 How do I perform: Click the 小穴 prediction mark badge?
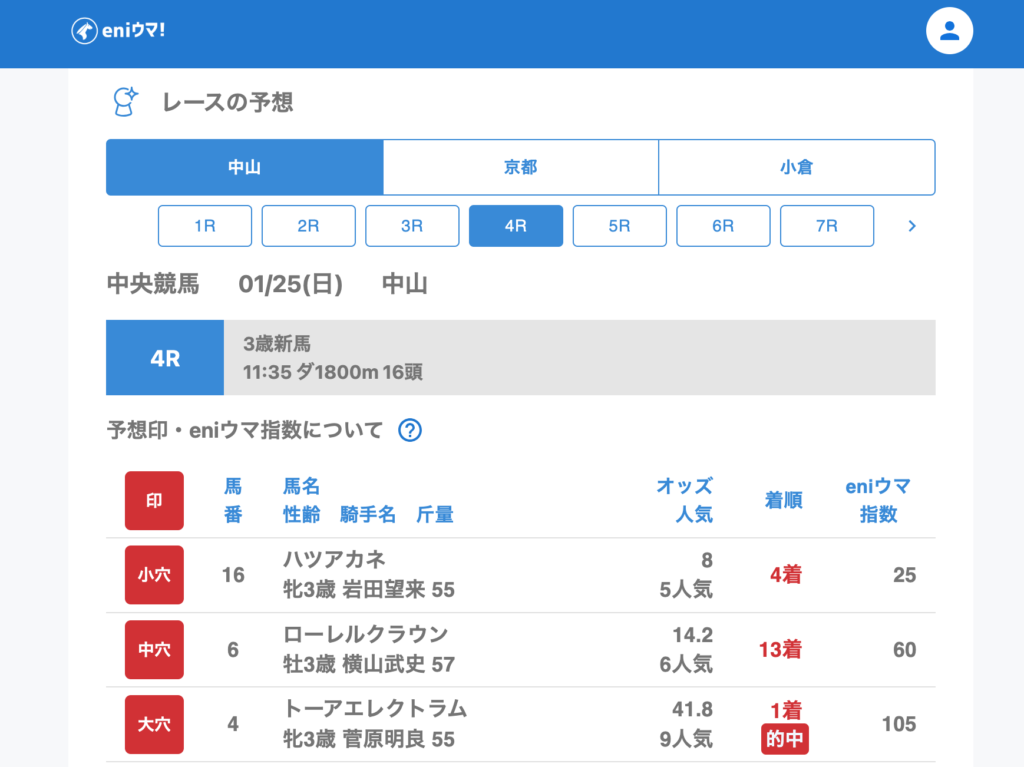154,575
